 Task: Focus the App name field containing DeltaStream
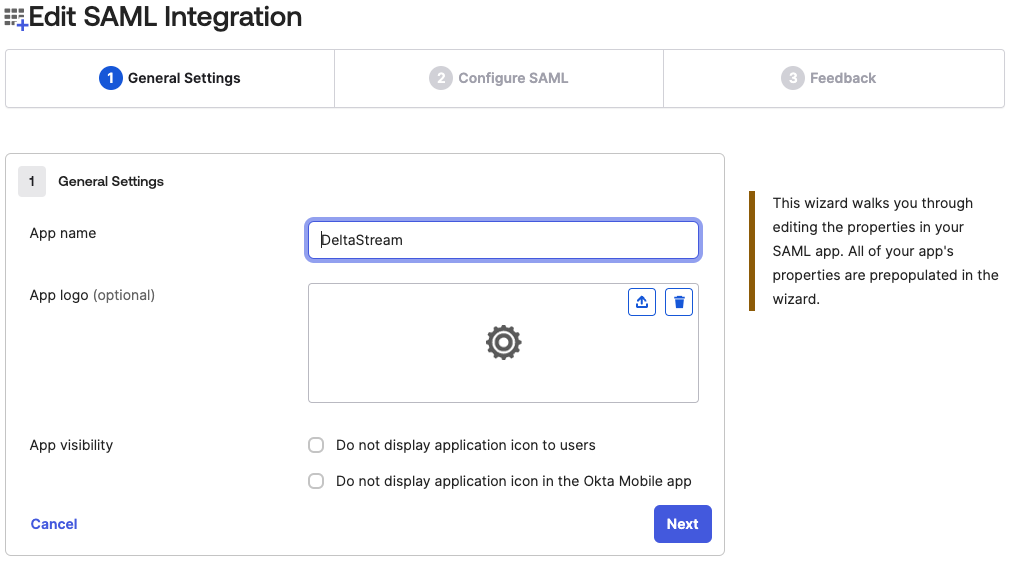click(x=503, y=240)
